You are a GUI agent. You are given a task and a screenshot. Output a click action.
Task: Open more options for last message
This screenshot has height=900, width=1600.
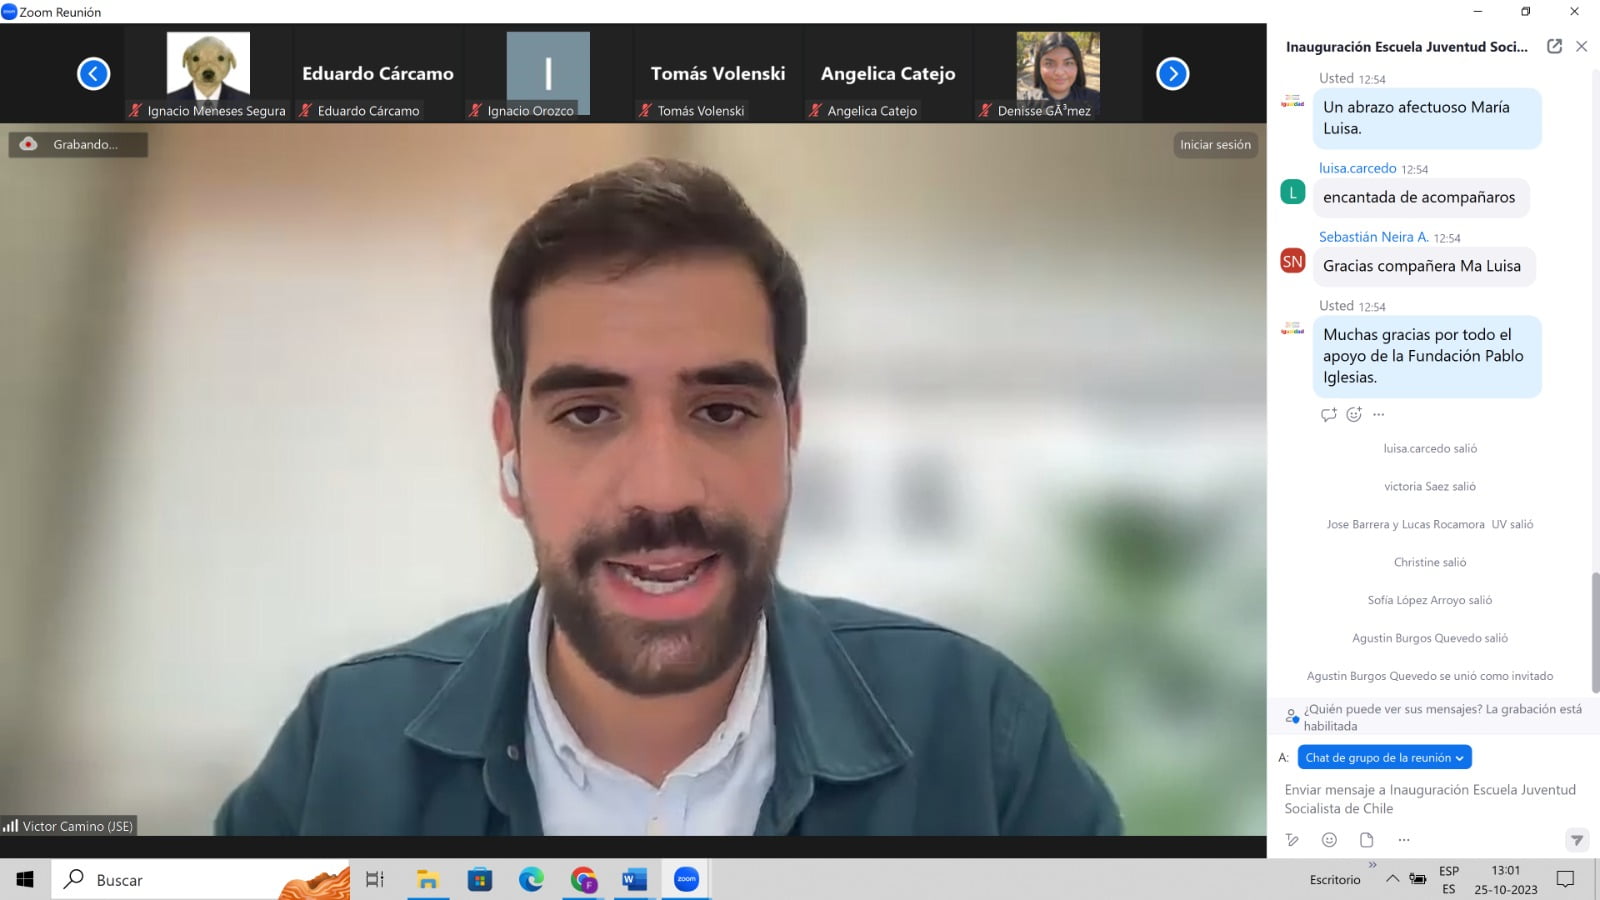1379,414
